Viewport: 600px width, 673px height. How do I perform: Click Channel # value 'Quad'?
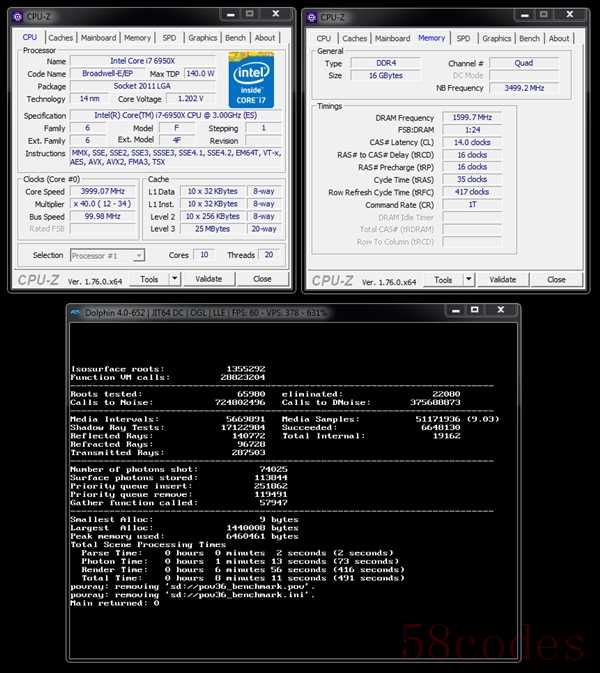coord(524,63)
